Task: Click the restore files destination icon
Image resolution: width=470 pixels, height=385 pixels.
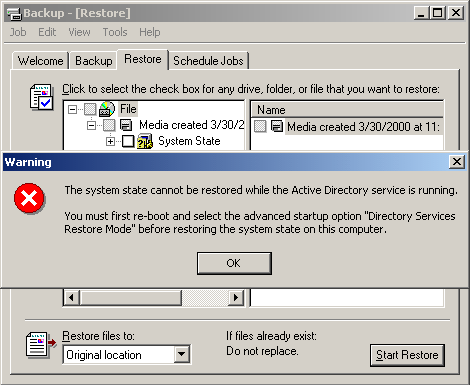Action: point(41,345)
